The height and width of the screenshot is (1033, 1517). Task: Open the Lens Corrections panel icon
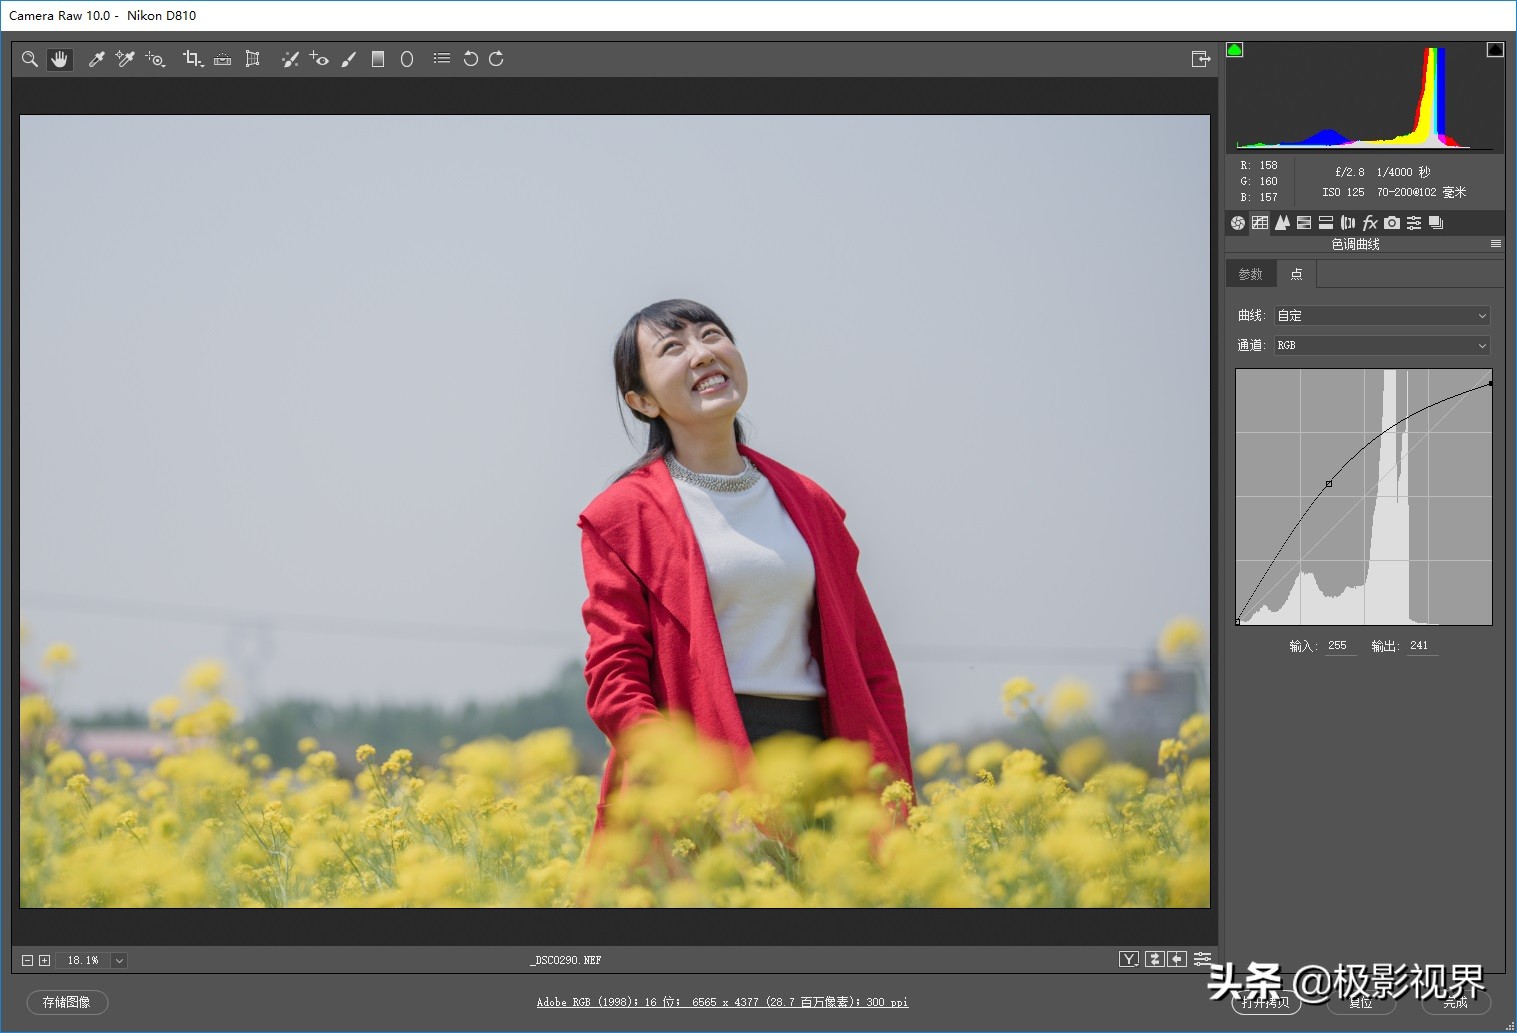click(x=1348, y=223)
